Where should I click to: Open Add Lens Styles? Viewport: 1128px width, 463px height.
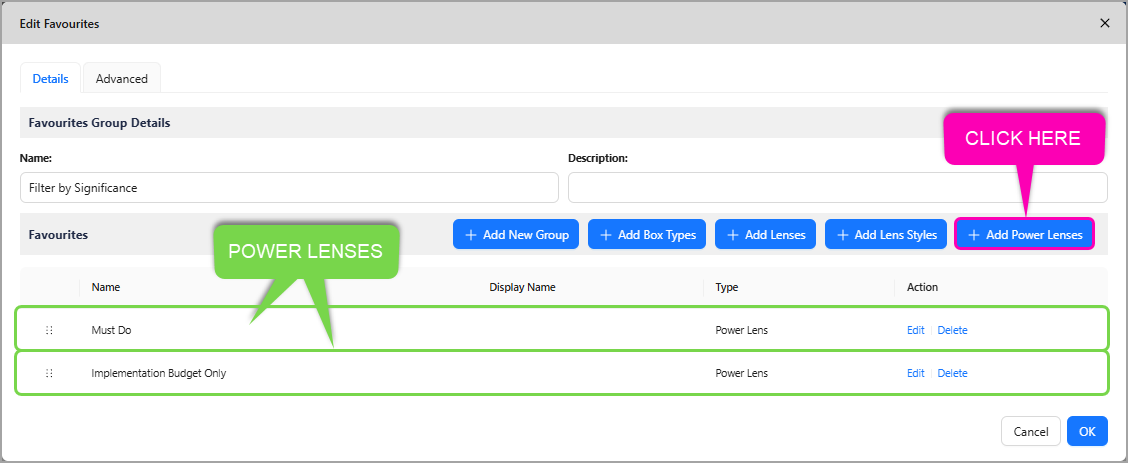tap(886, 234)
